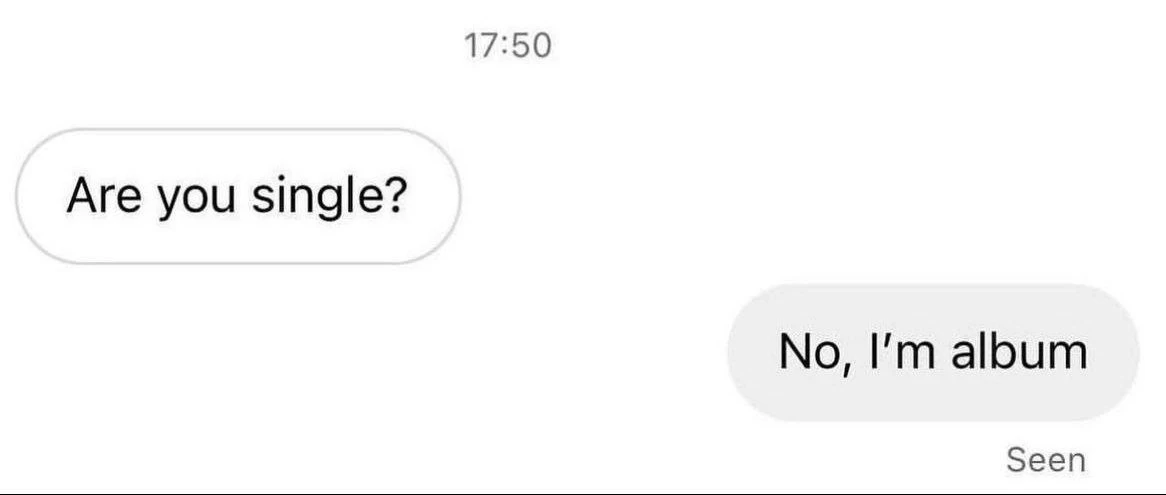Click the letter "S" in Seen
Viewport: 1166px width, 495px height.
1015,460
